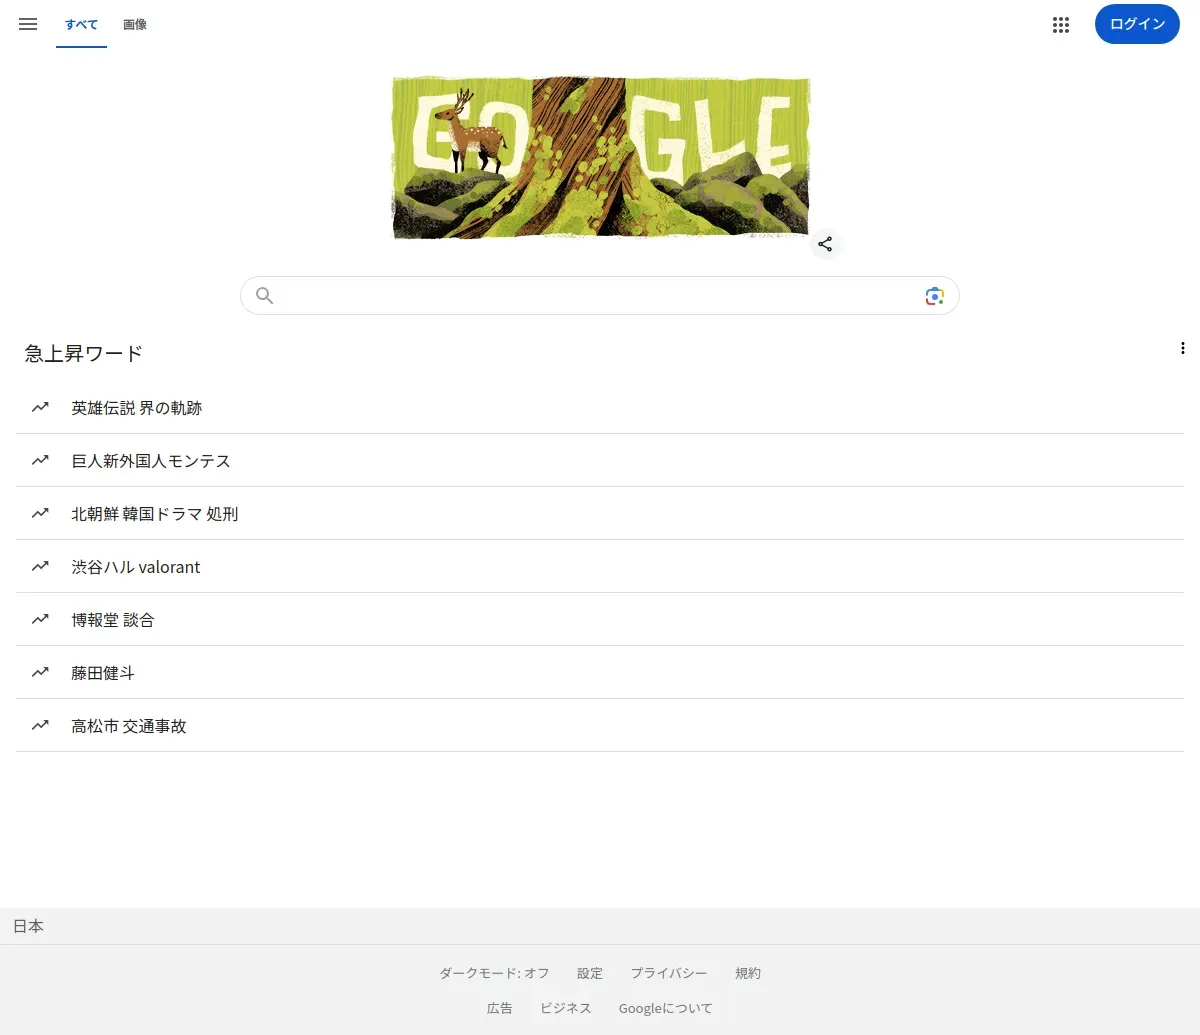1200x1035 pixels.
Task: Search trending term 博報堂 談合
Action: coord(600,620)
